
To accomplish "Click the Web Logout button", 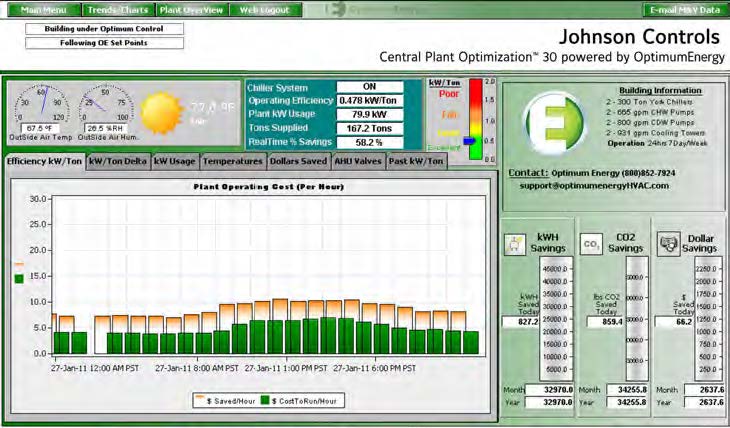I will 265,10.
